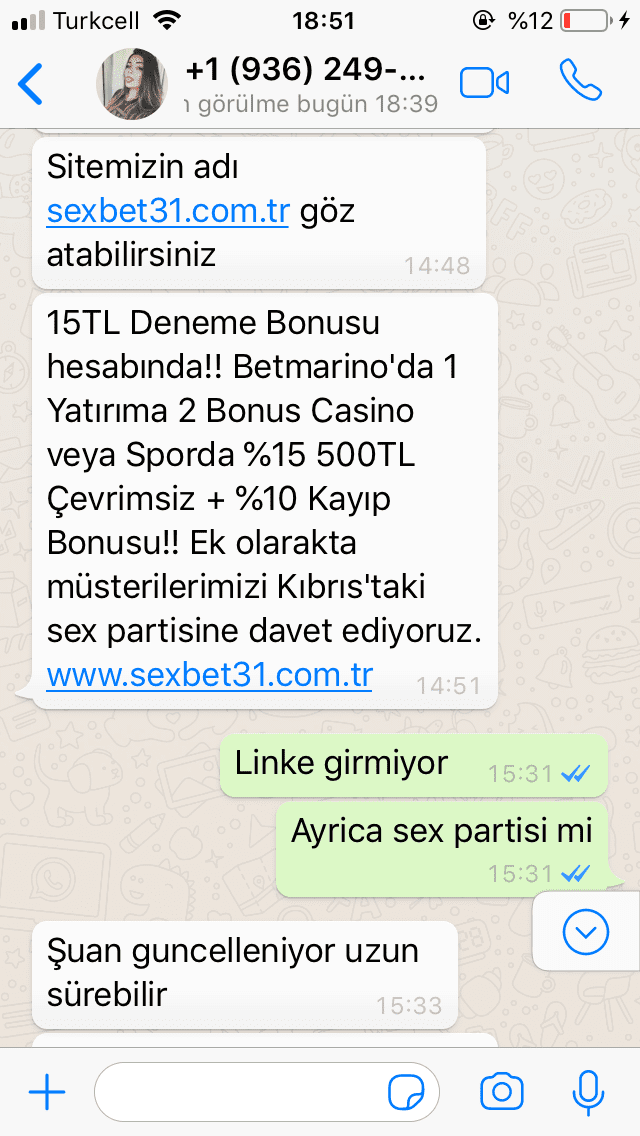The image size is (640, 1136).
Task: Tap the microphone to record voice message
Action: pos(588,1092)
